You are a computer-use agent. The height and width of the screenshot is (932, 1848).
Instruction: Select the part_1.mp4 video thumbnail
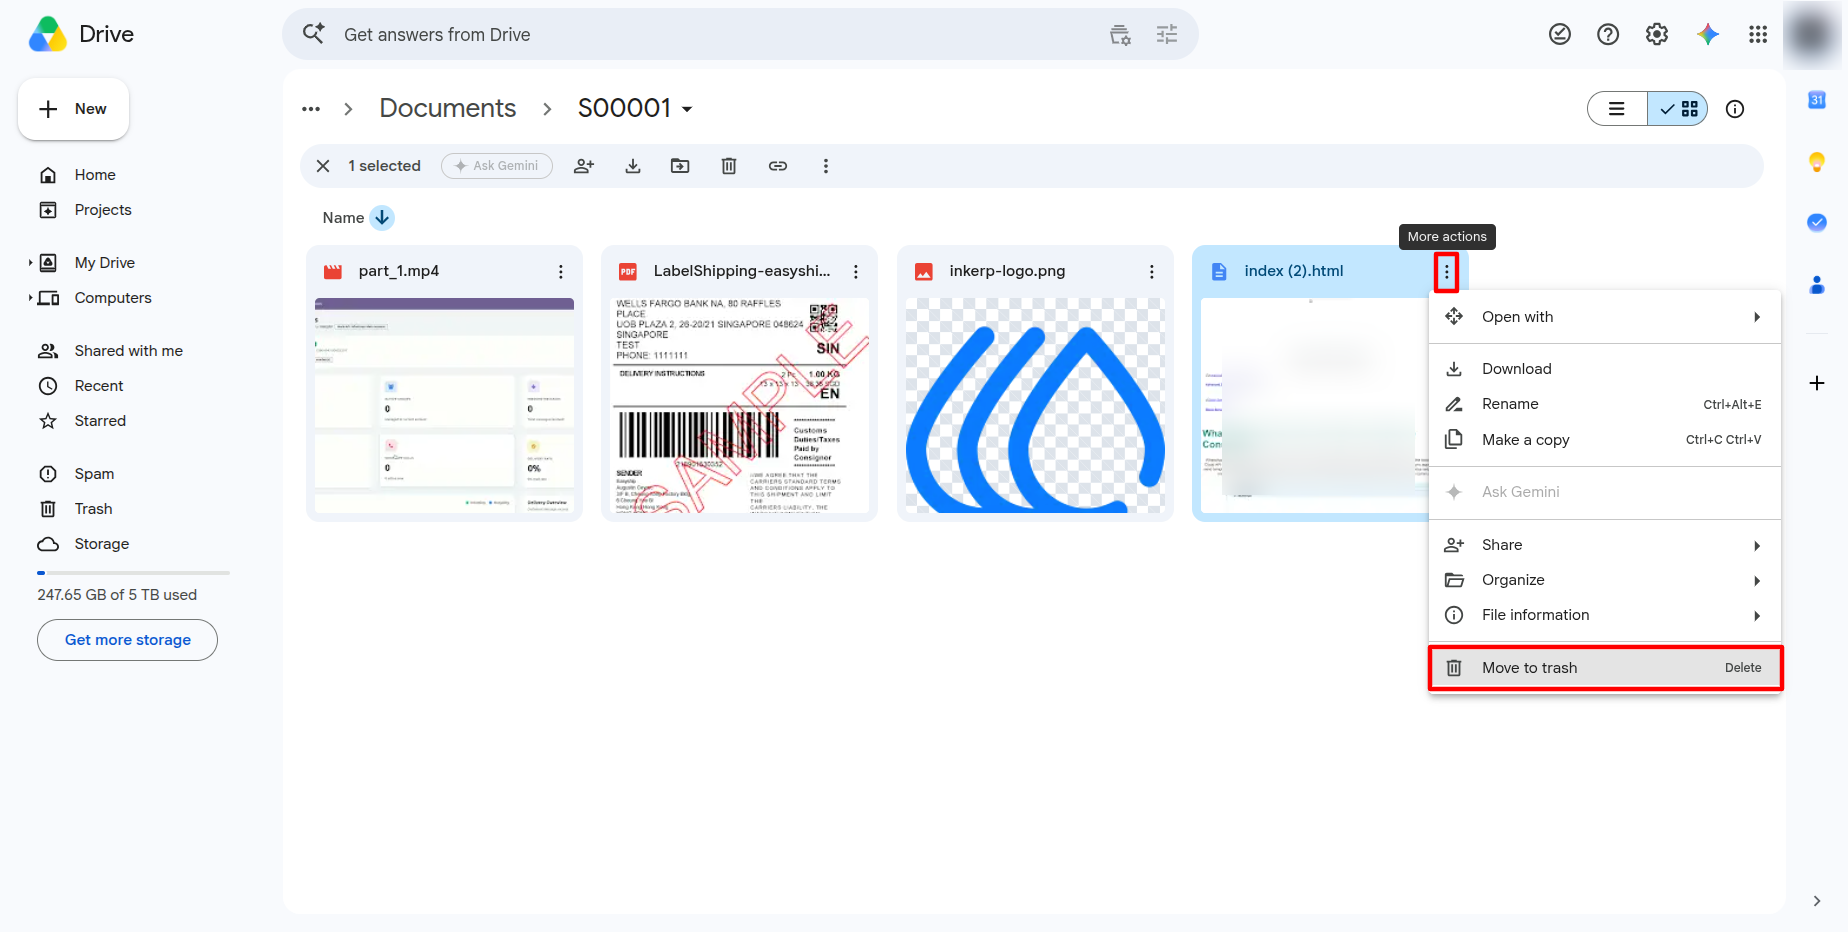[444, 405]
